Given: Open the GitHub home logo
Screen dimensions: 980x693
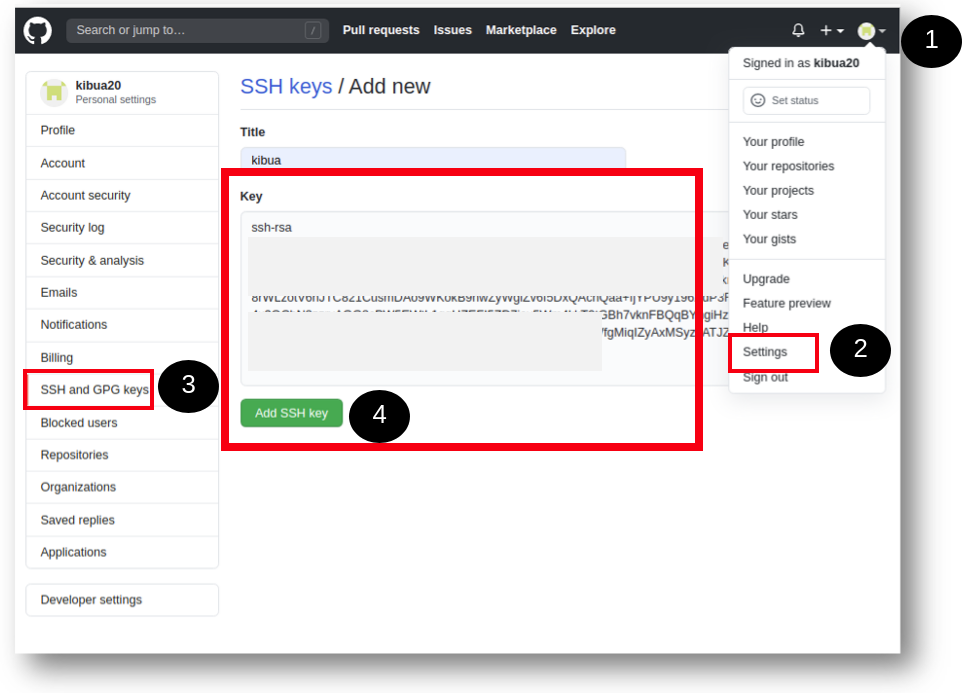Looking at the screenshot, I should point(38,31).
